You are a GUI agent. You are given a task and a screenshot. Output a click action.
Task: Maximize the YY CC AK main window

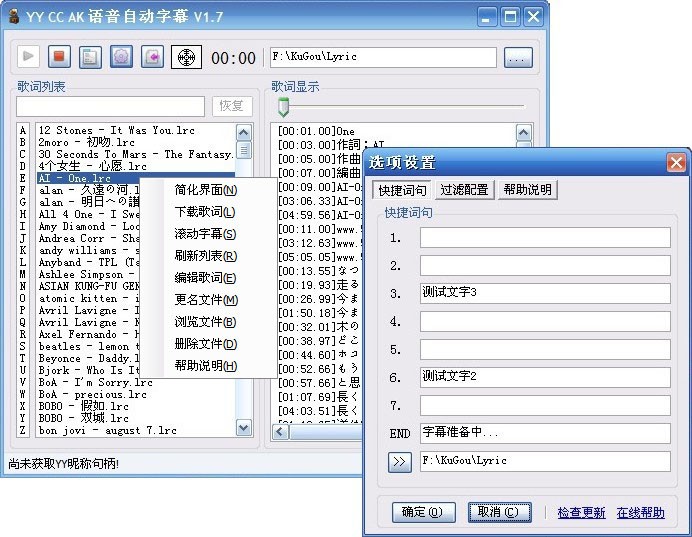tap(510, 17)
